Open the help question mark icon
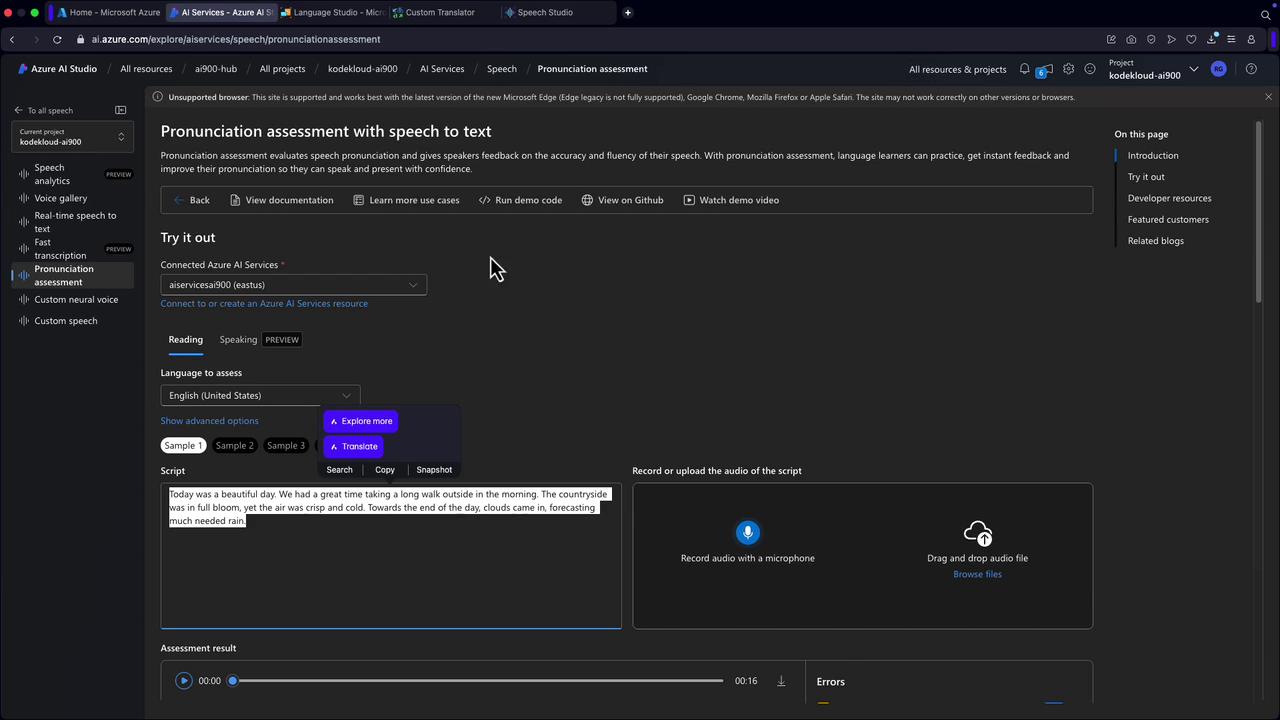Viewport: 1280px width, 720px height. coord(1251,69)
